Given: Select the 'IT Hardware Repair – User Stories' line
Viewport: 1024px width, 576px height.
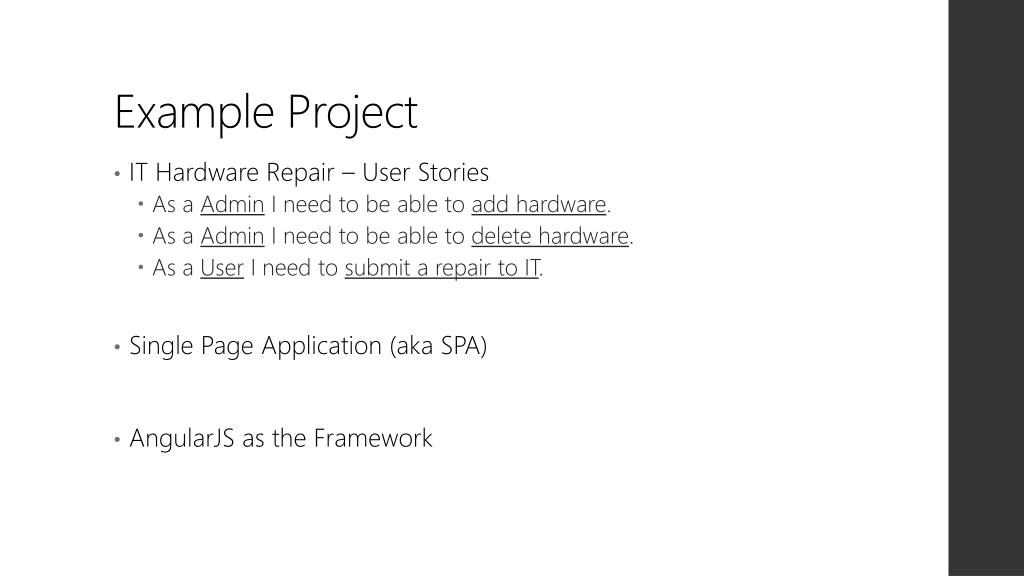Looking at the screenshot, I should (309, 172).
